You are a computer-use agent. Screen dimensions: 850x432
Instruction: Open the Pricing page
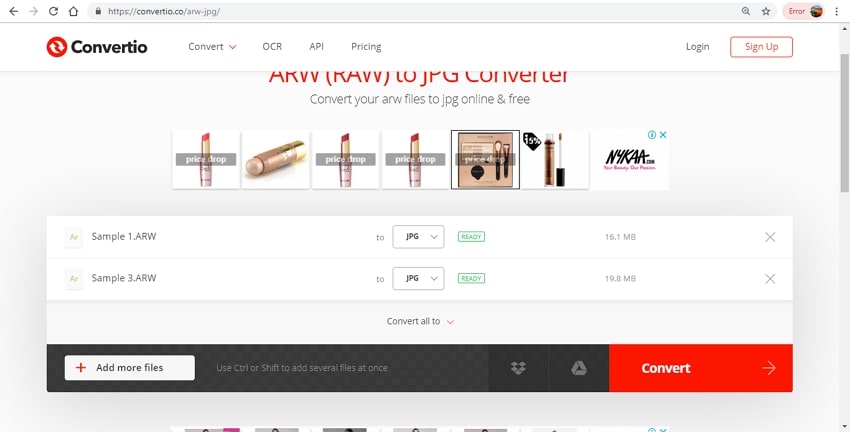click(x=366, y=47)
